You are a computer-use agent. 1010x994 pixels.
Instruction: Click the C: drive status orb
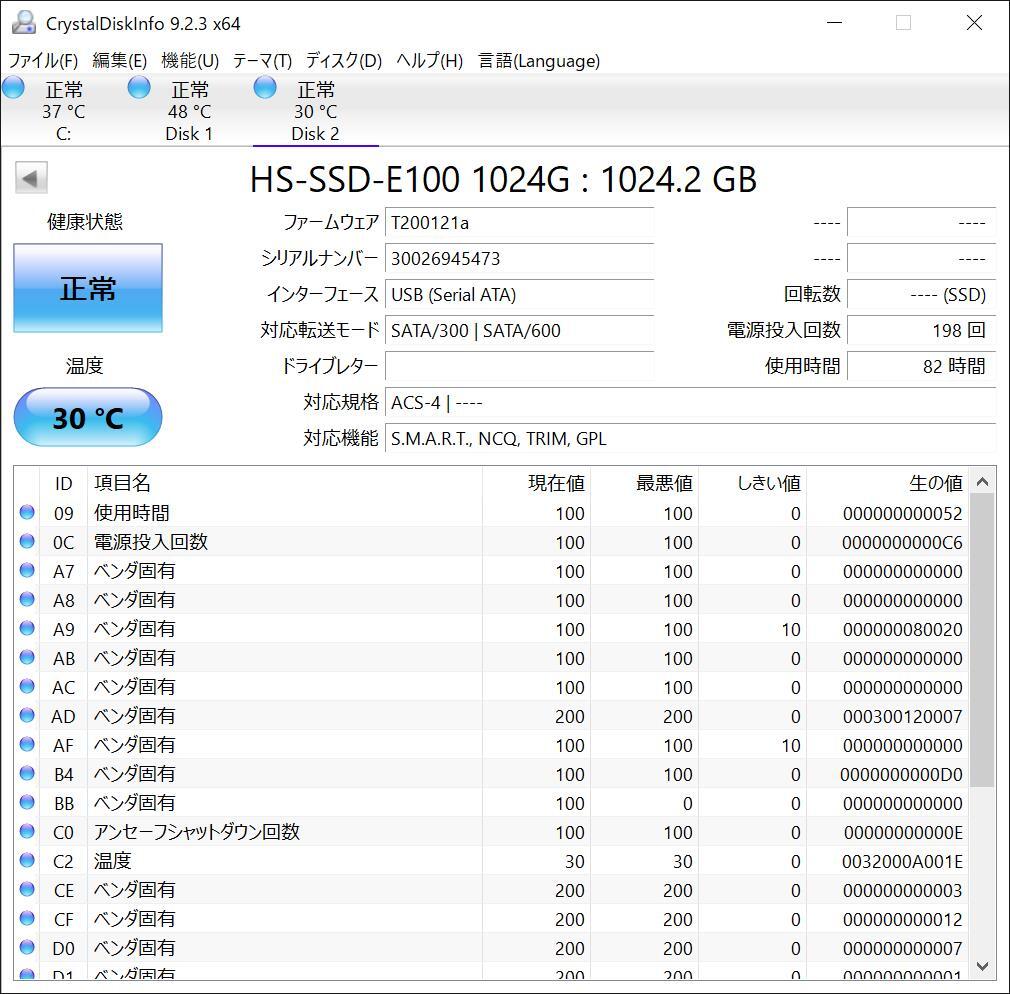click(x=13, y=88)
